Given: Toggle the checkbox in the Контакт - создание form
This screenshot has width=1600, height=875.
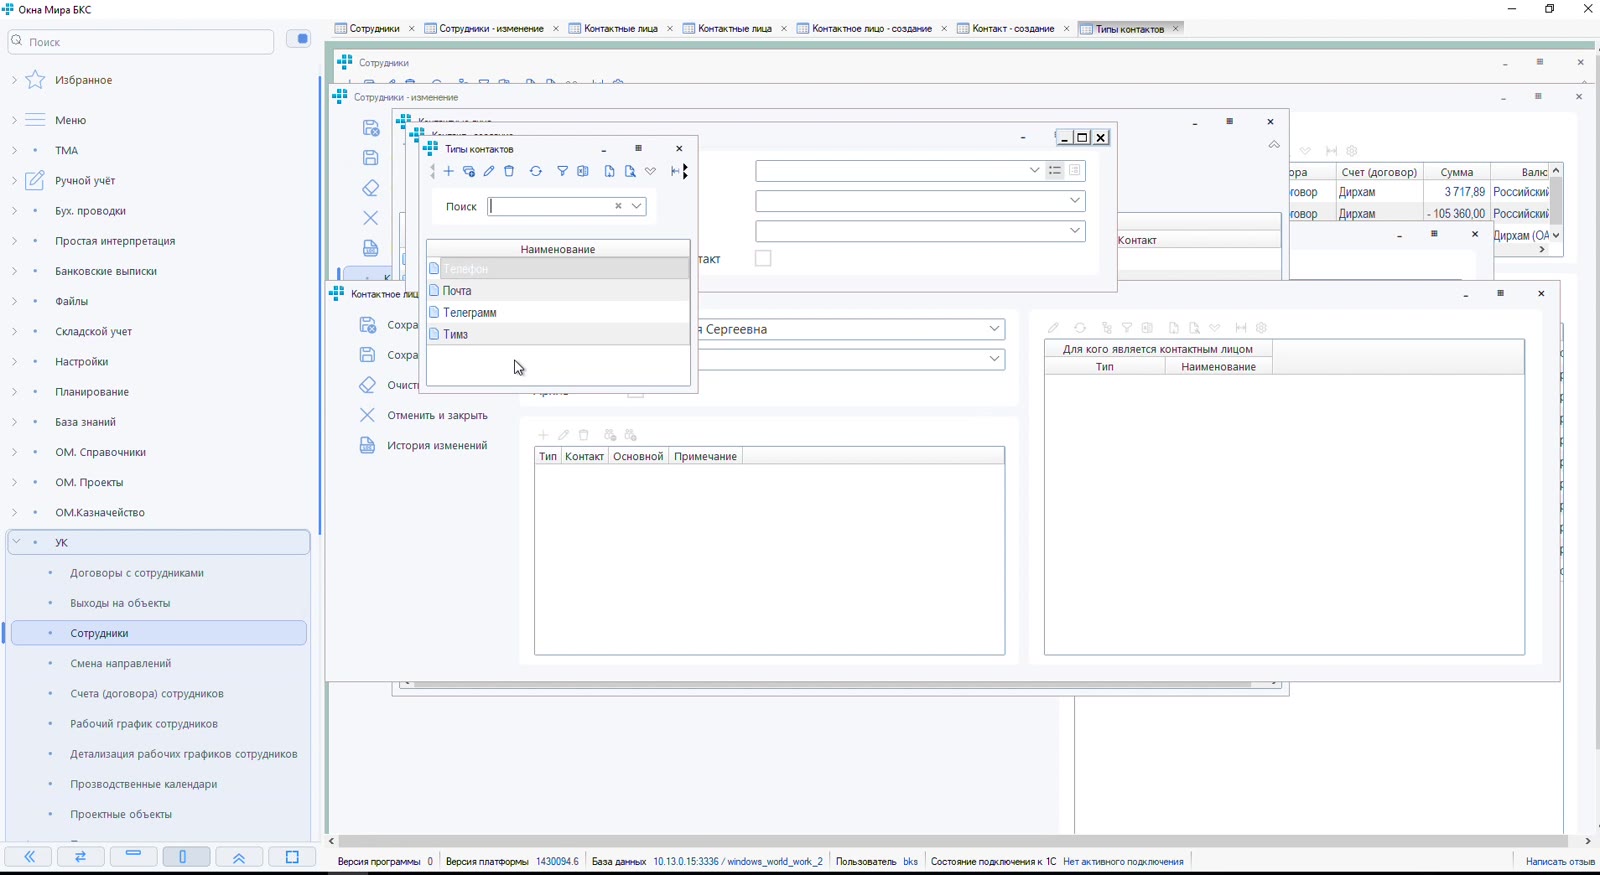Looking at the screenshot, I should pyautogui.click(x=763, y=259).
